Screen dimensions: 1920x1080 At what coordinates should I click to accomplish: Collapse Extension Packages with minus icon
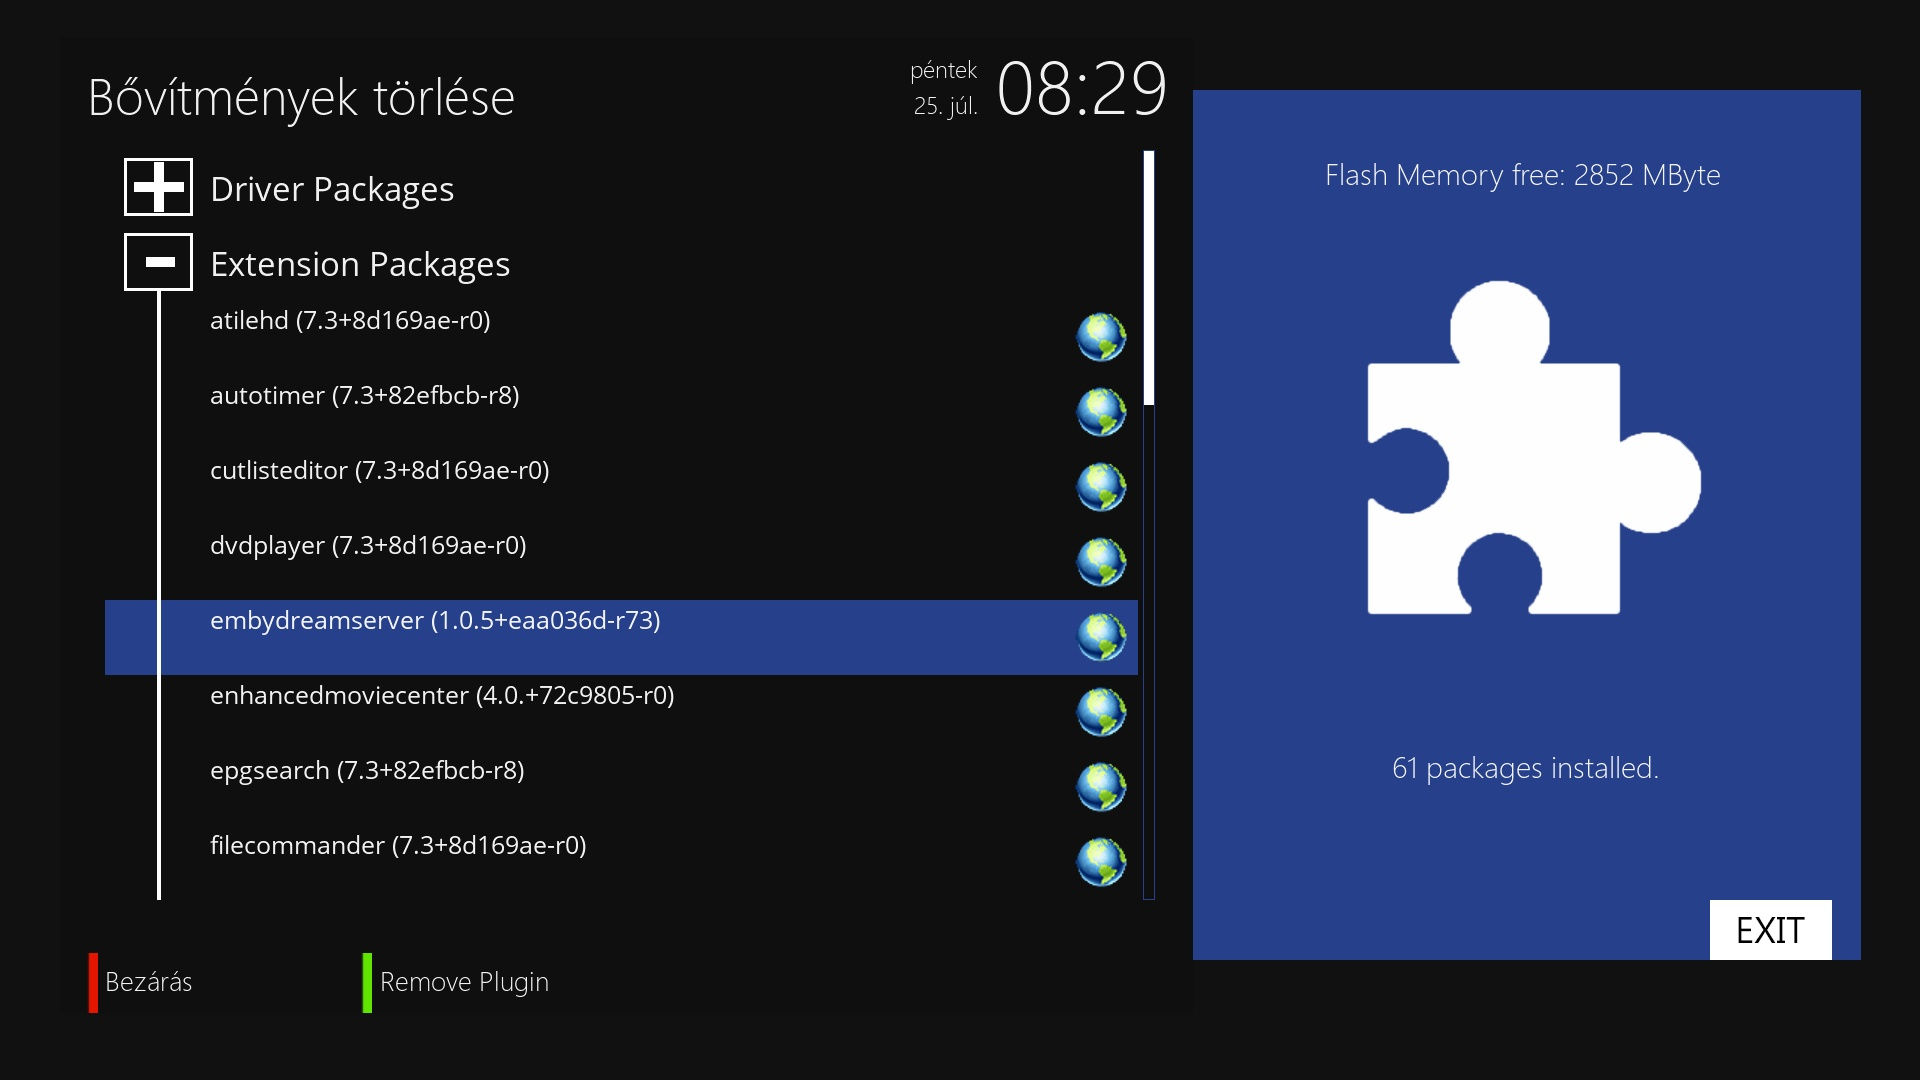pos(158,262)
